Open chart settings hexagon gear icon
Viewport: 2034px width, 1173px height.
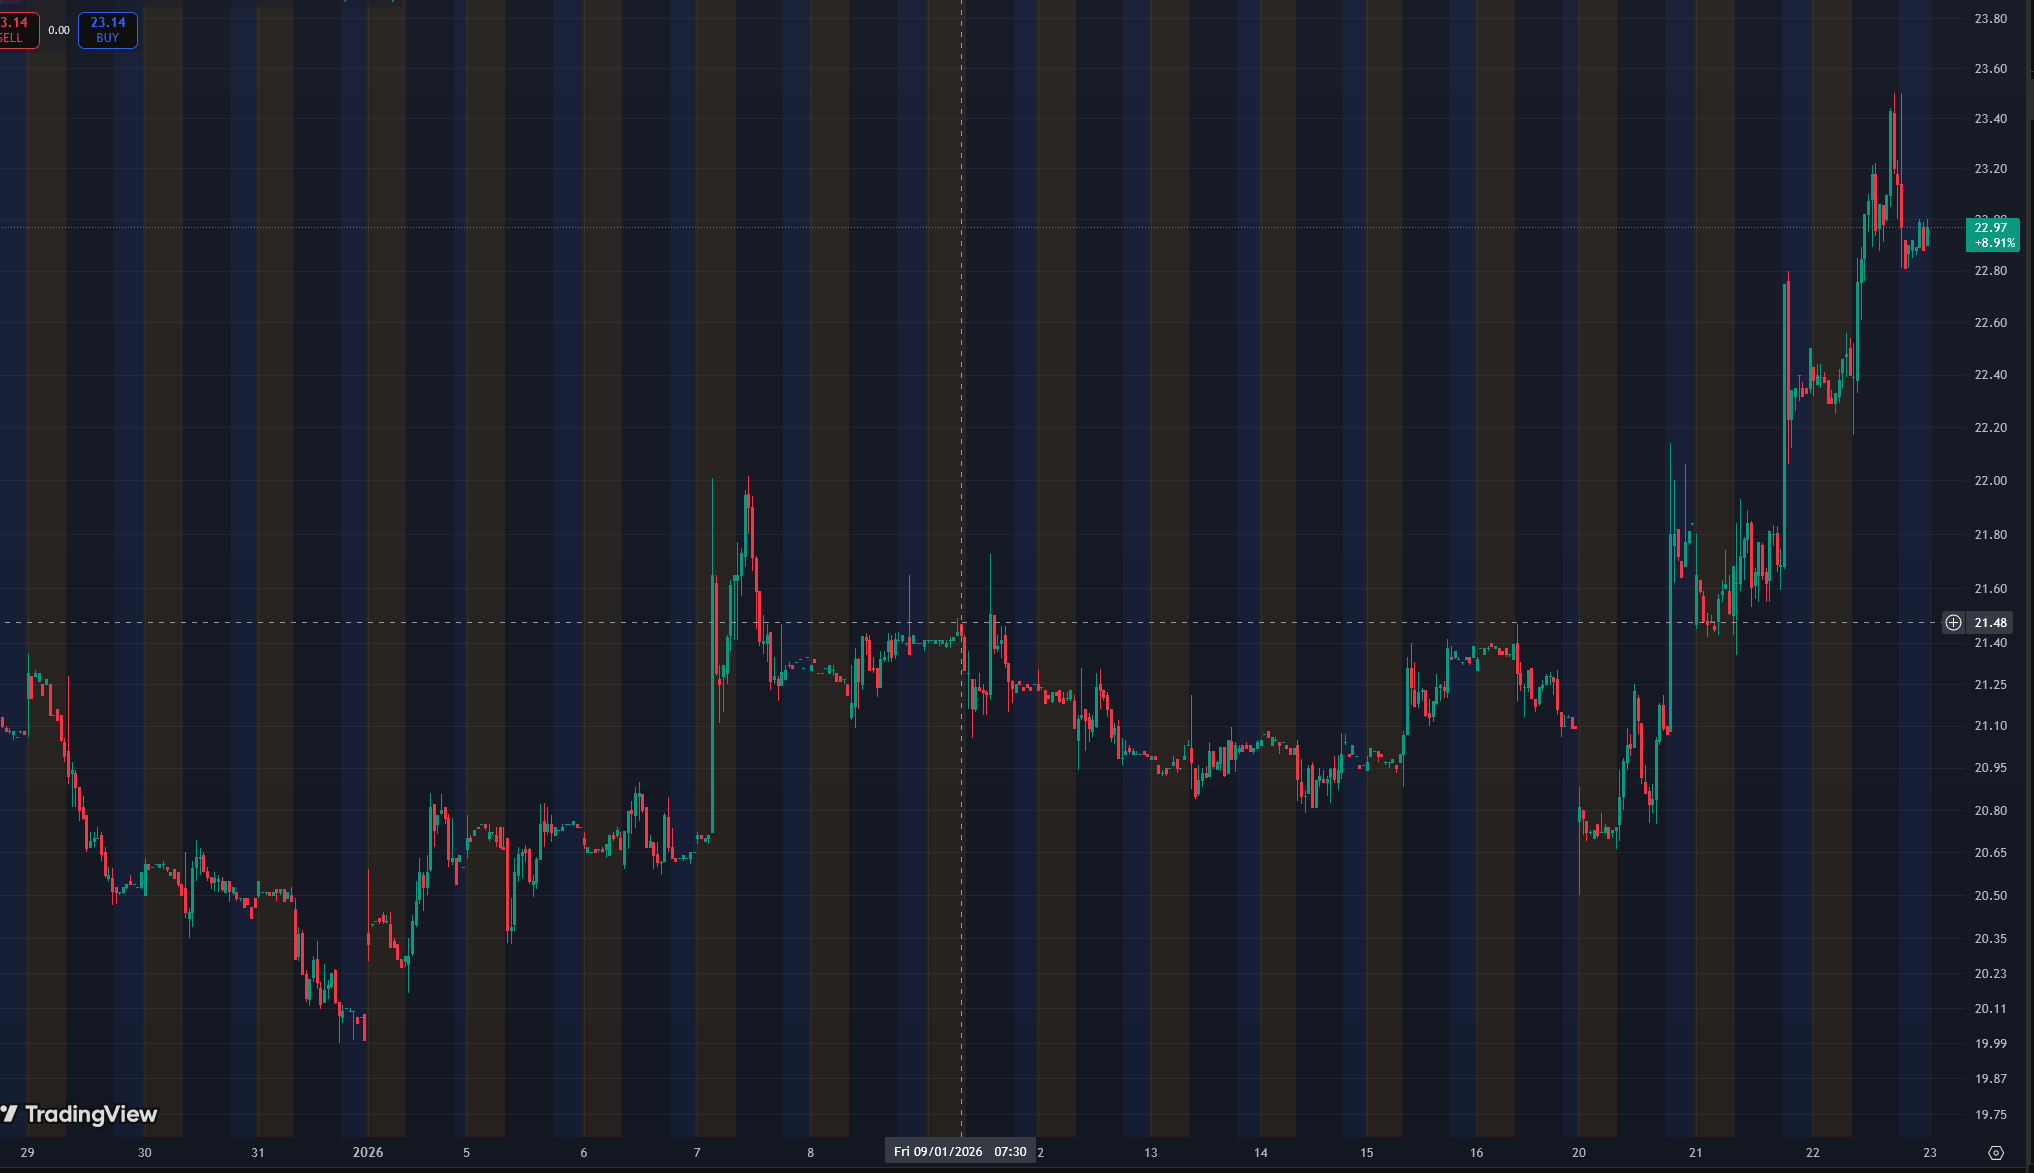pyautogui.click(x=1995, y=1153)
